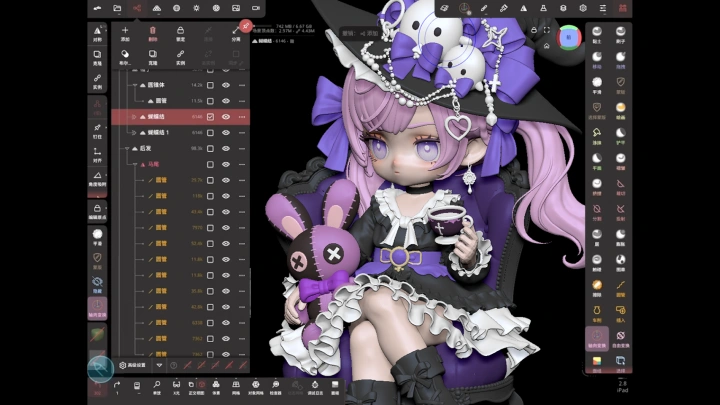Open the Nomad about menu at far left

pos(97,8)
